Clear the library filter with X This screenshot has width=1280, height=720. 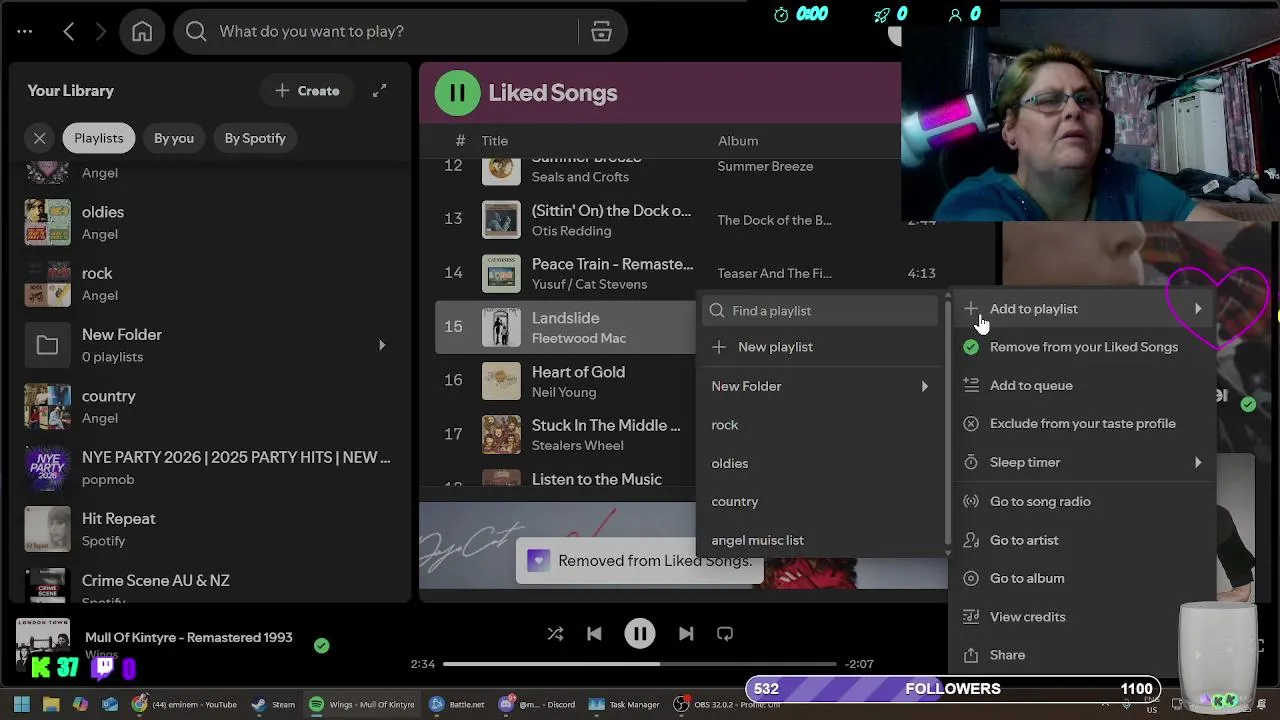point(40,138)
